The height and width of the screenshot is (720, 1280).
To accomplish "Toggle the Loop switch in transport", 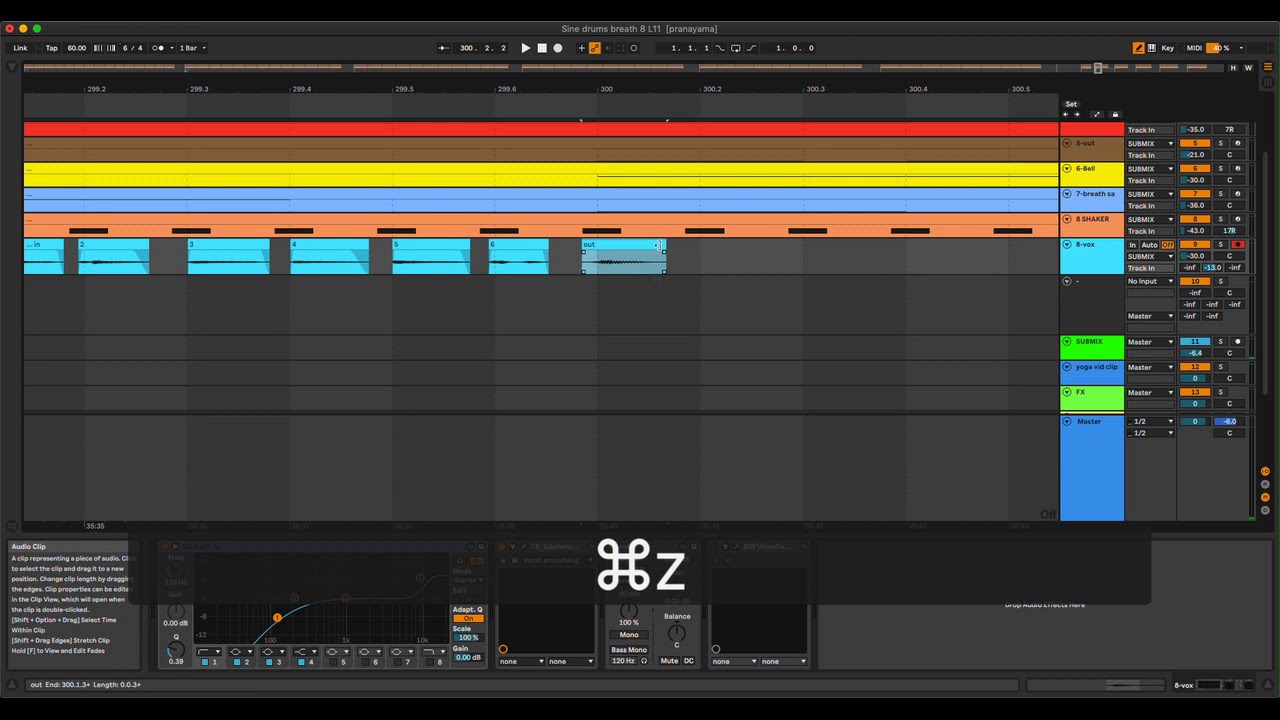I will [x=736, y=48].
